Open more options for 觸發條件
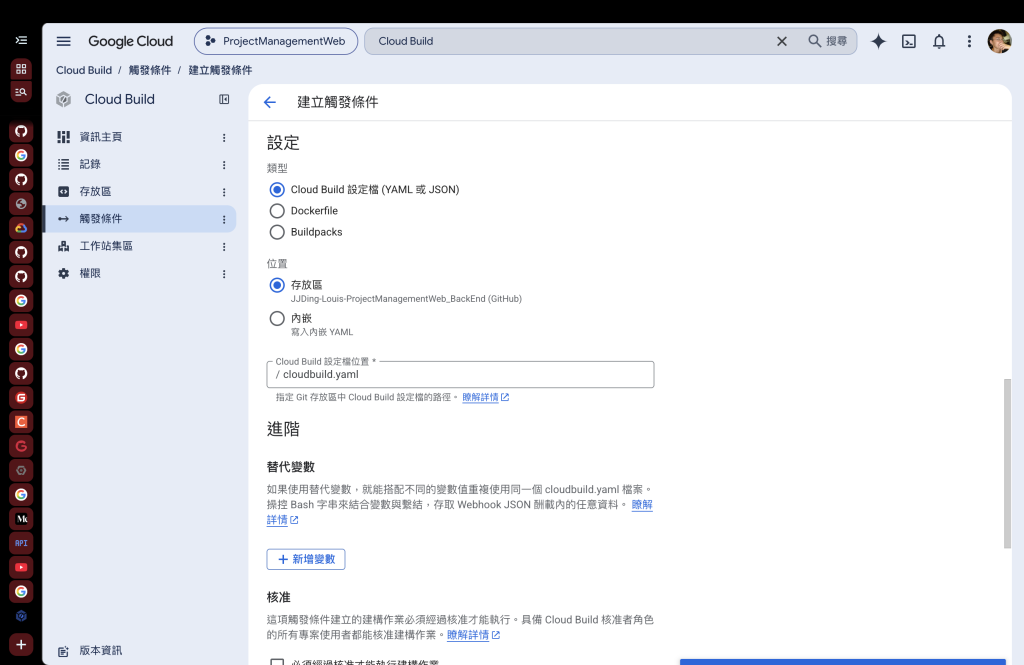Viewport: 1024px width, 665px height. 224,219
